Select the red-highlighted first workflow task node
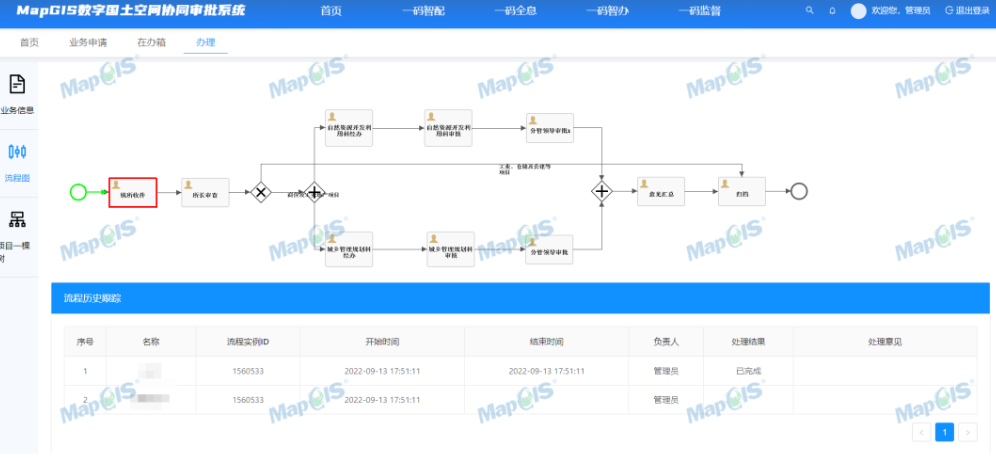The height and width of the screenshot is (464, 996). [x=133, y=192]
